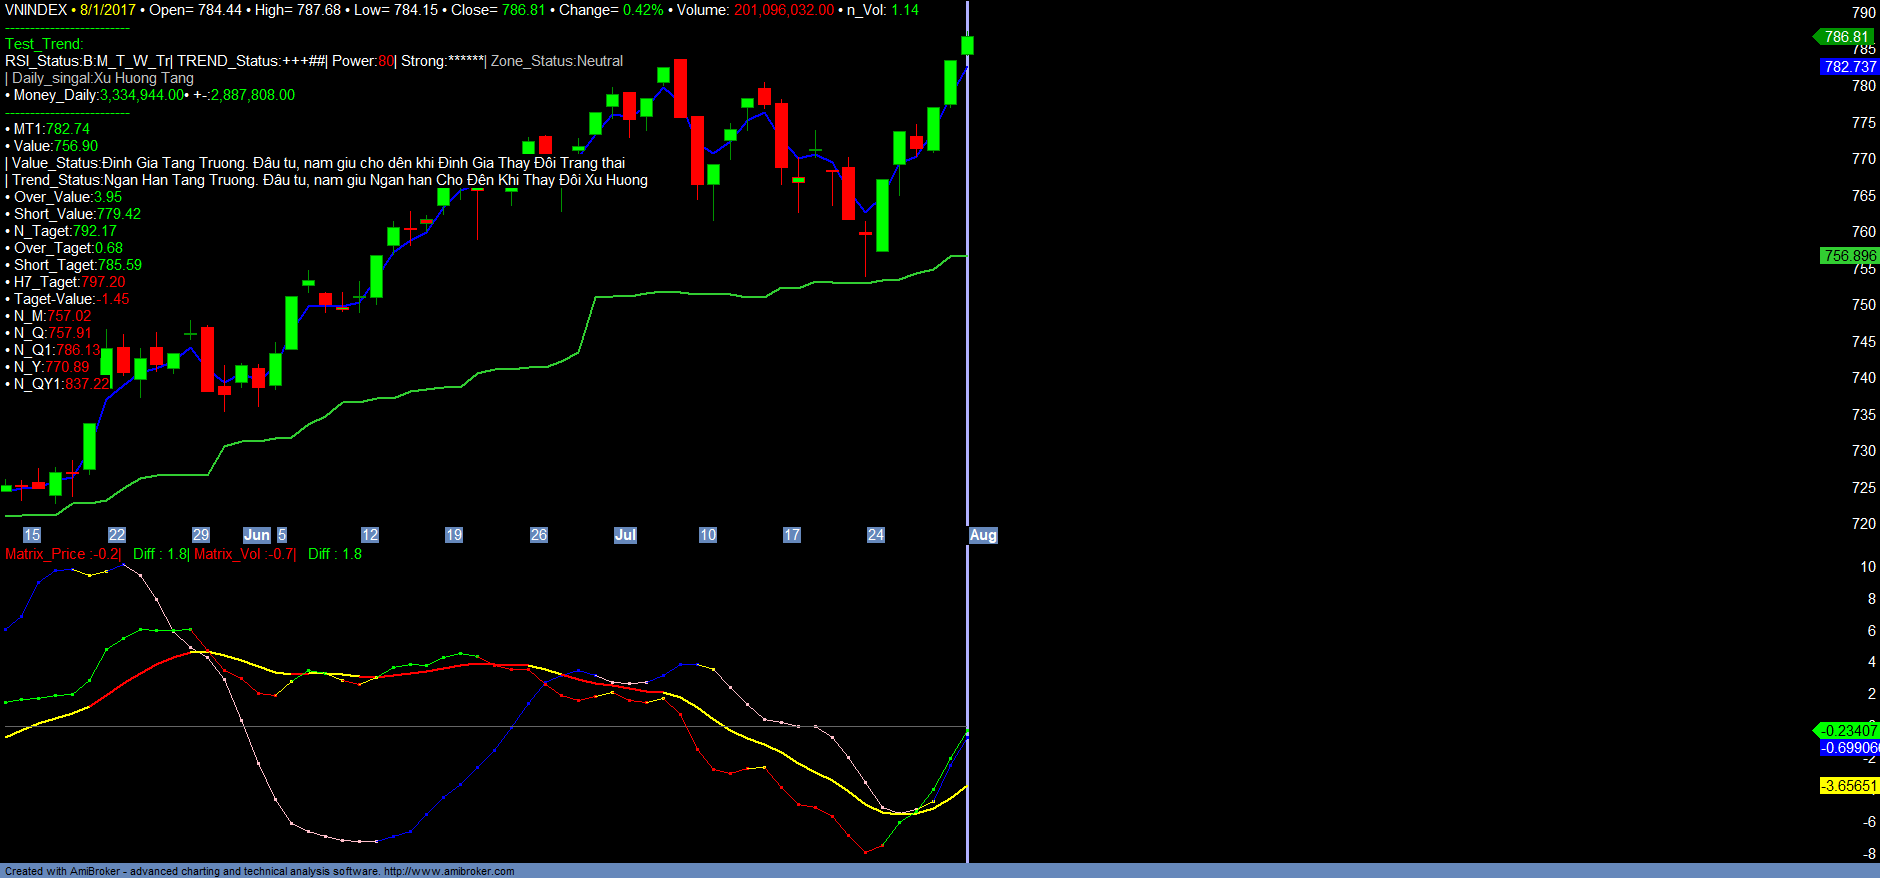Open the www.amibroker.com link in footer

(449, 871)
